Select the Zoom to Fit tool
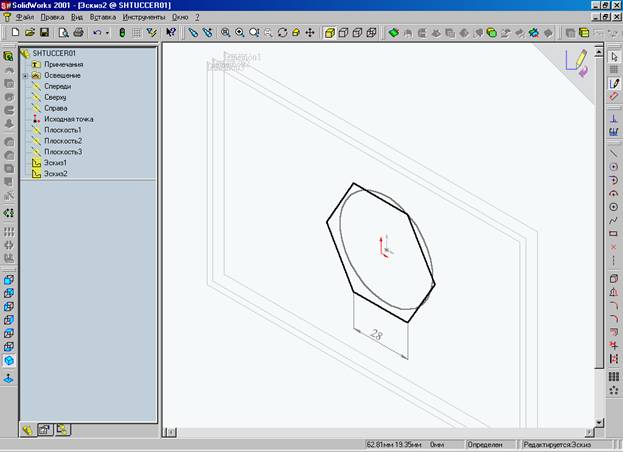 tap(225, 33)
